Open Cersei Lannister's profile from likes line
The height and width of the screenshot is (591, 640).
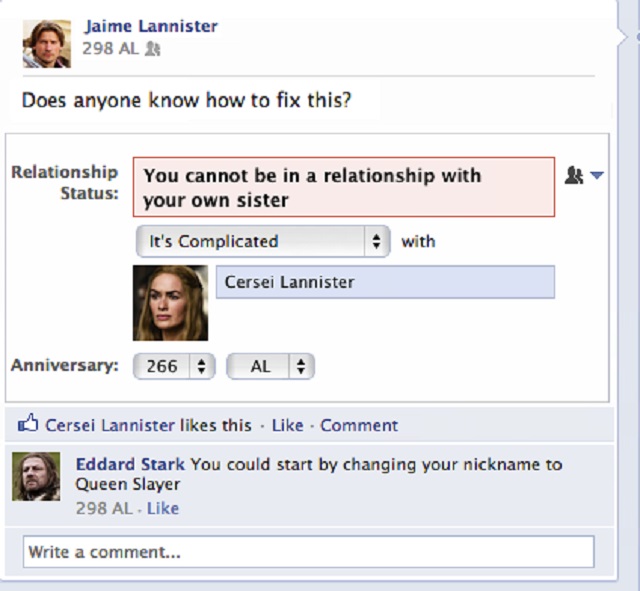110,425
